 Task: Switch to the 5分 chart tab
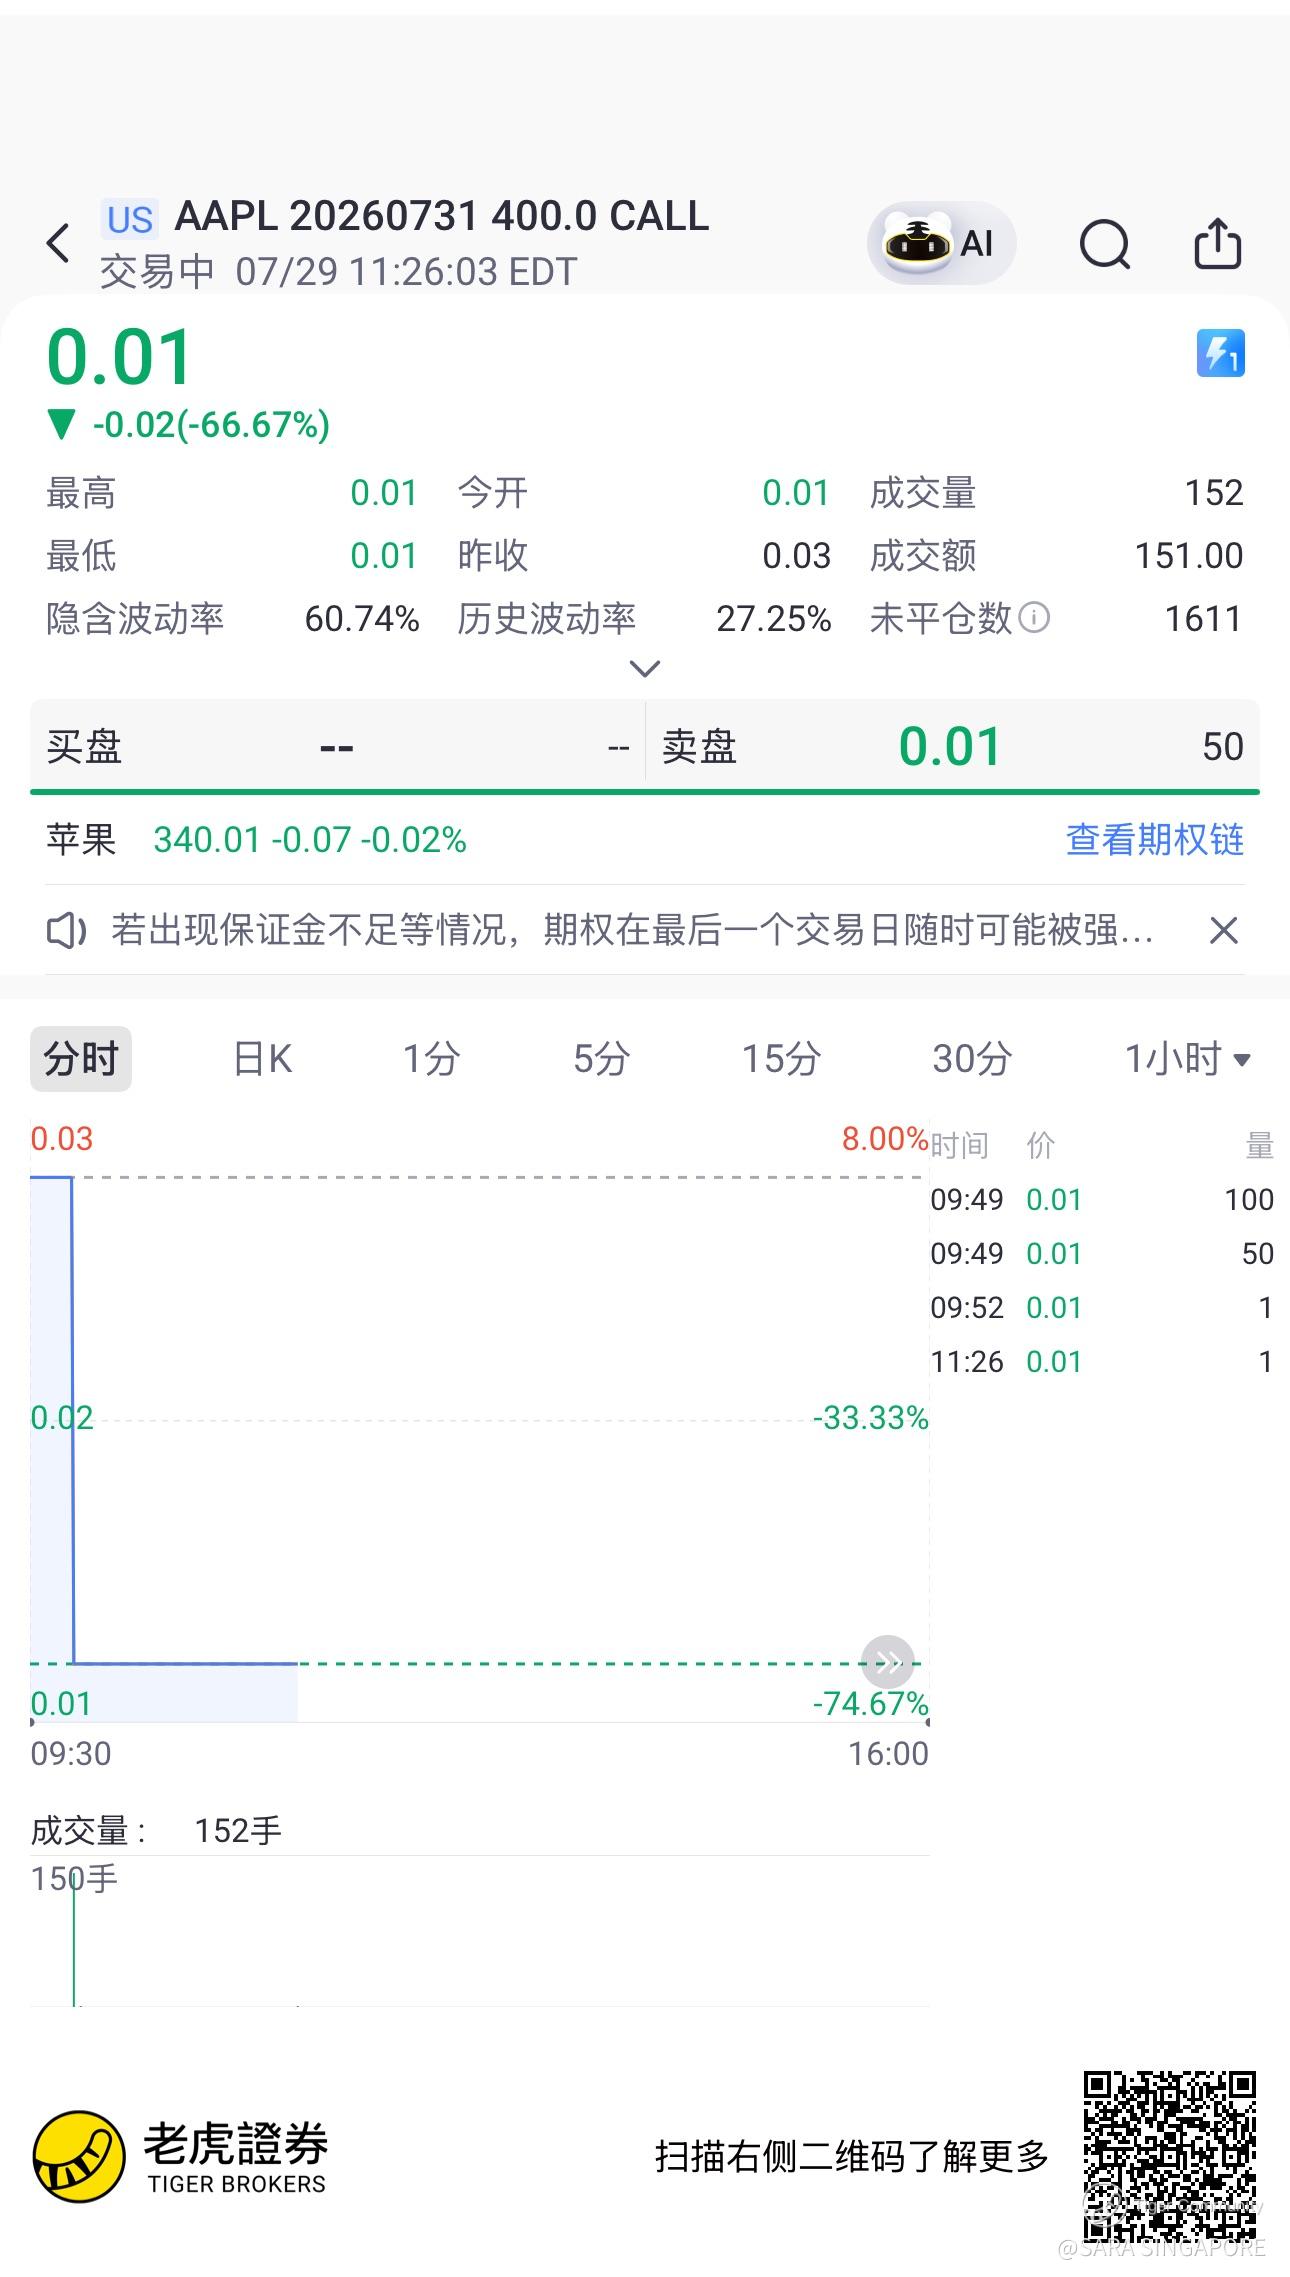coord(601,1058)
